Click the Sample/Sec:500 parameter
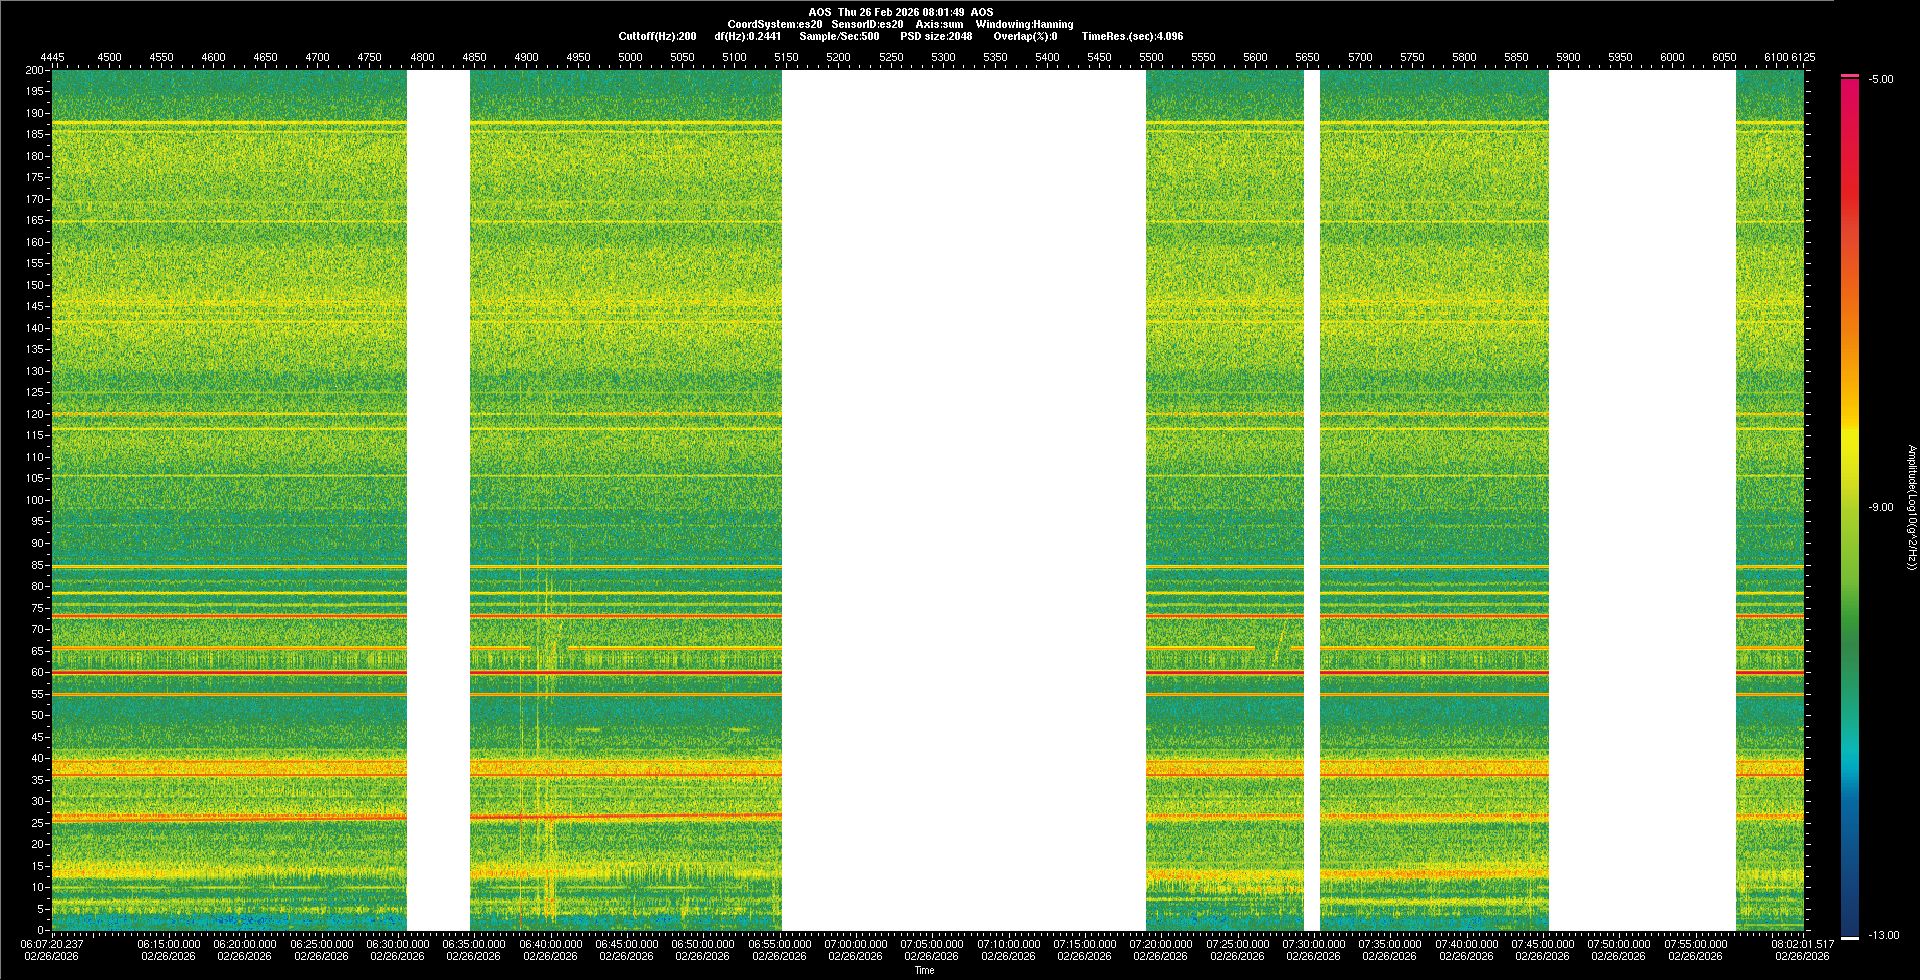The width and height of the screenshot is (1920, 980). coord(839,36)
